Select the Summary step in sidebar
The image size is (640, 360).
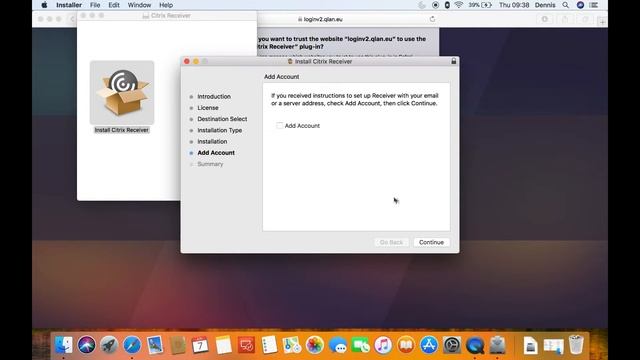tap(210, 164)
